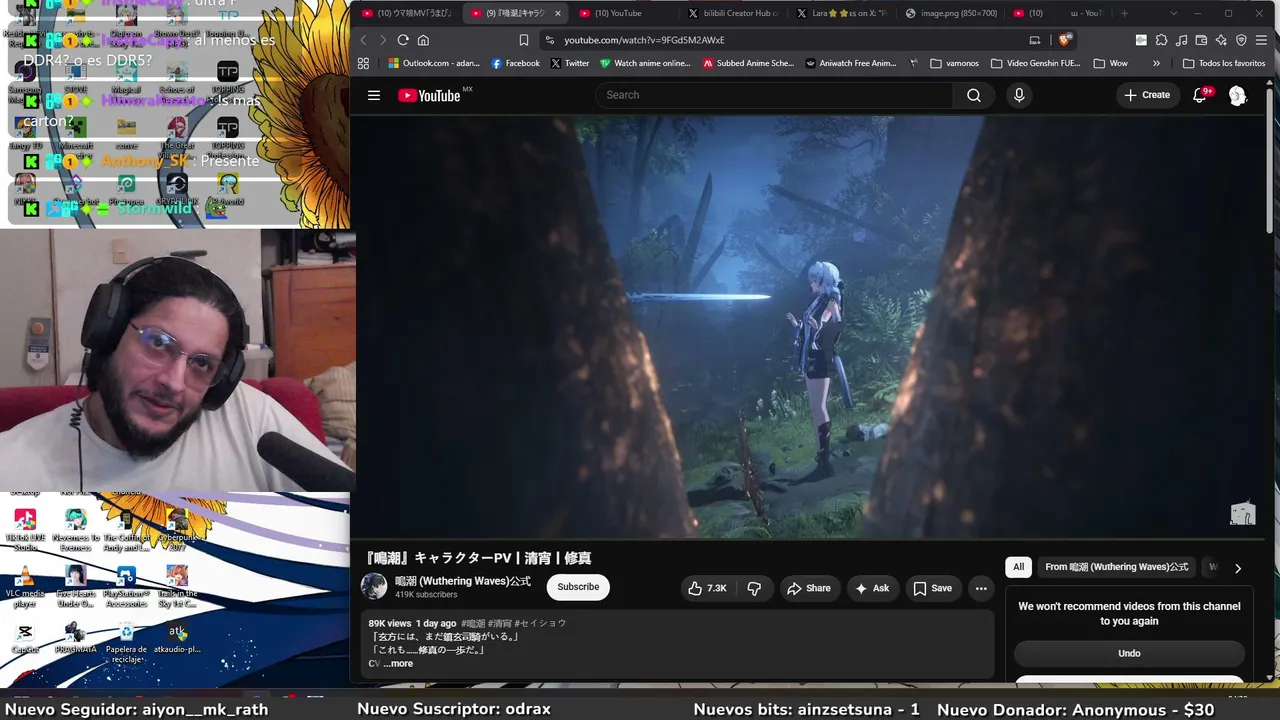Open more actions for the video
This screenshot has width=1280, height=720.
click(981, 588)
